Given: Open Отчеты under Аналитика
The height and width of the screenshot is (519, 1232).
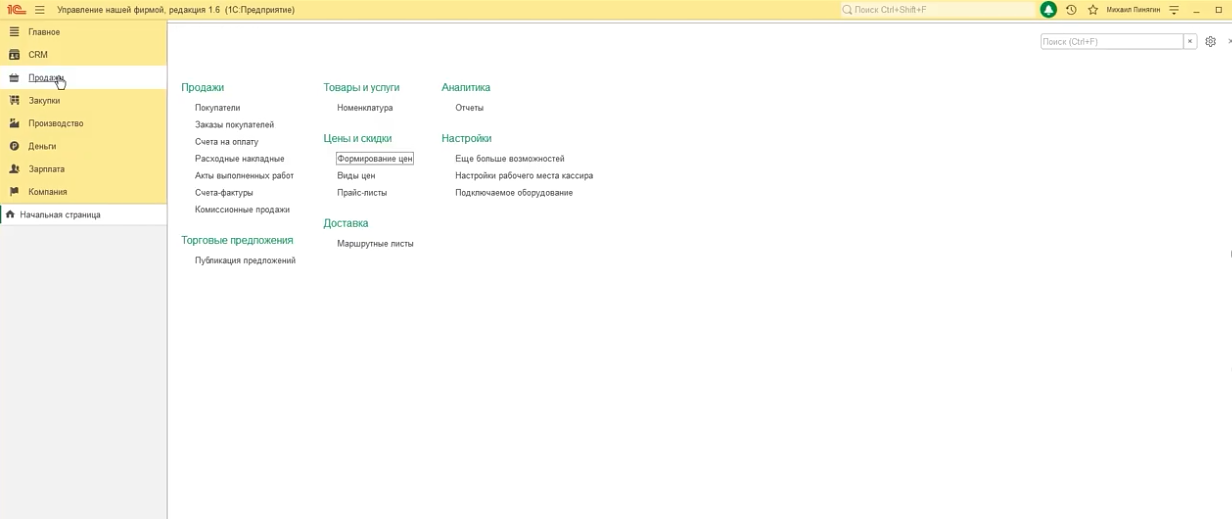Looking at the screenshot, I should pyautogui.click(x=469, y=108).
